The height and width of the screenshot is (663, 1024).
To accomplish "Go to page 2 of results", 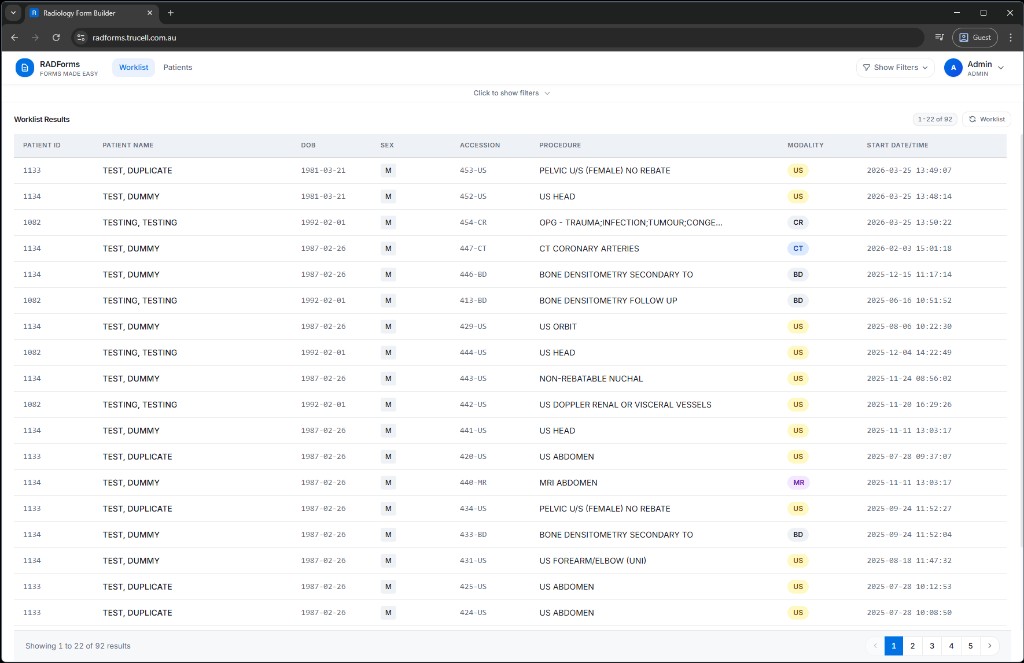I will pos(912,646).
